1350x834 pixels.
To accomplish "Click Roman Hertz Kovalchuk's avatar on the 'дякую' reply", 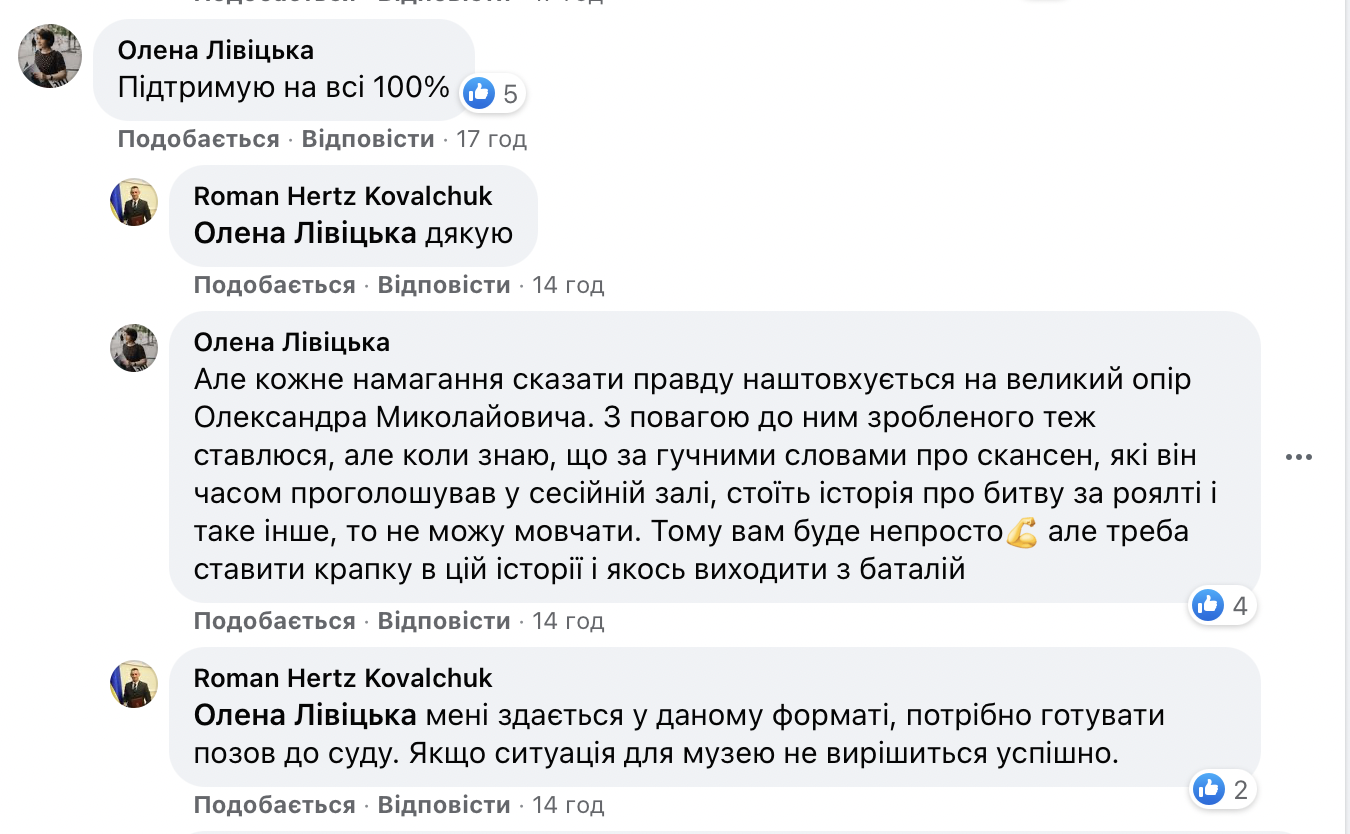I will pyautogui.click(x=134, y=202).
